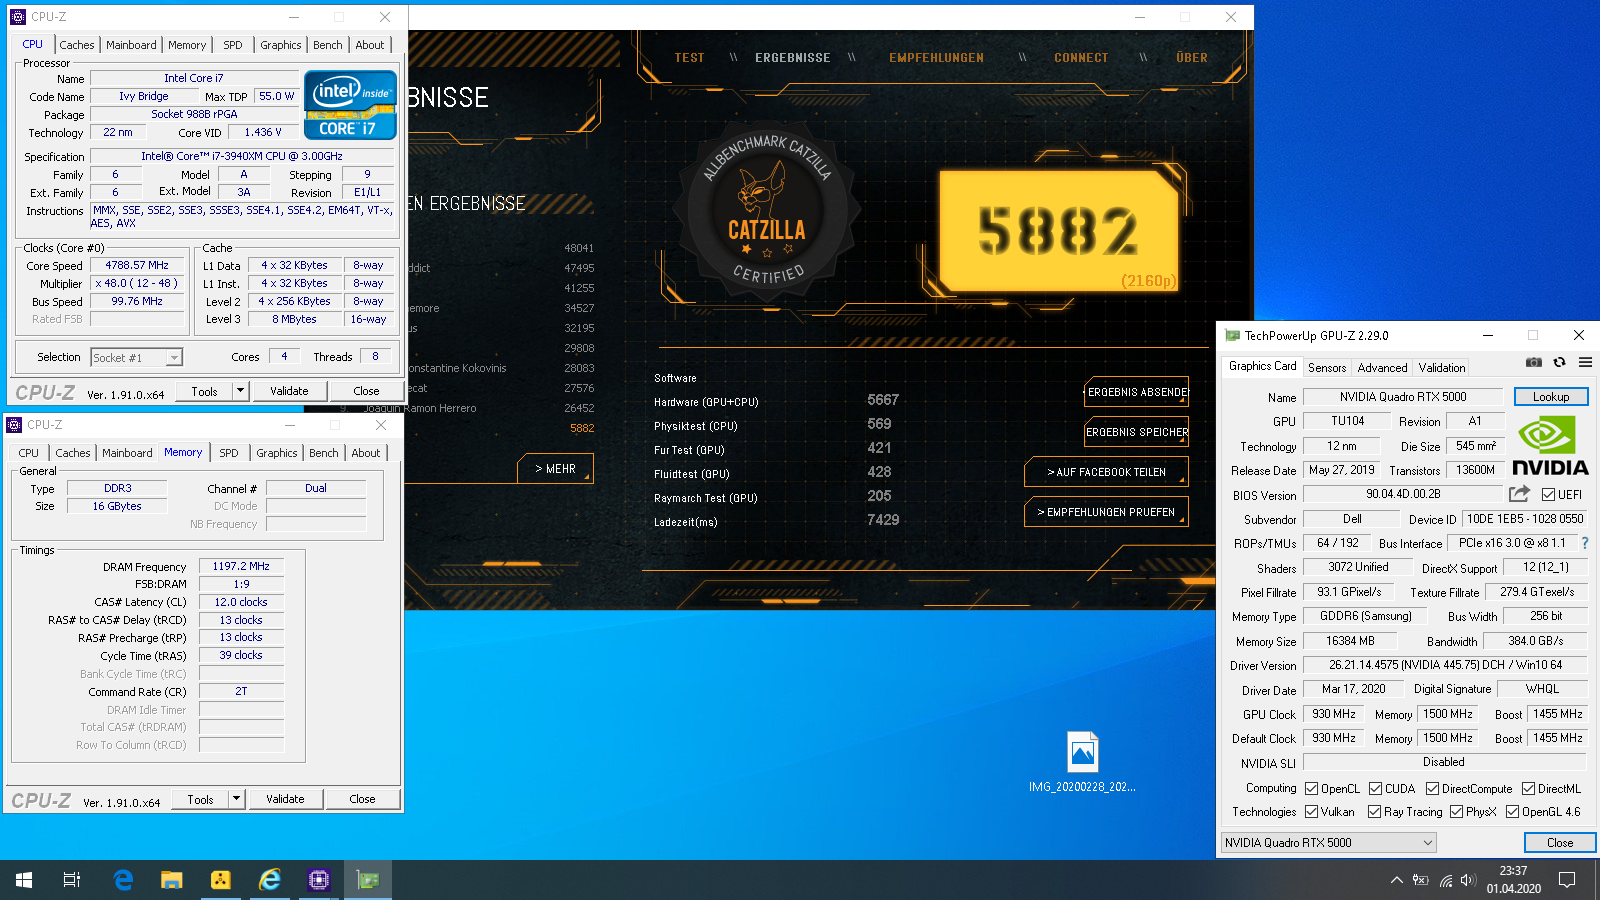Click the 5882 score display
Image resolution: width=1600 pixels, height=900 pixels.
click(x=1058, y=231)
